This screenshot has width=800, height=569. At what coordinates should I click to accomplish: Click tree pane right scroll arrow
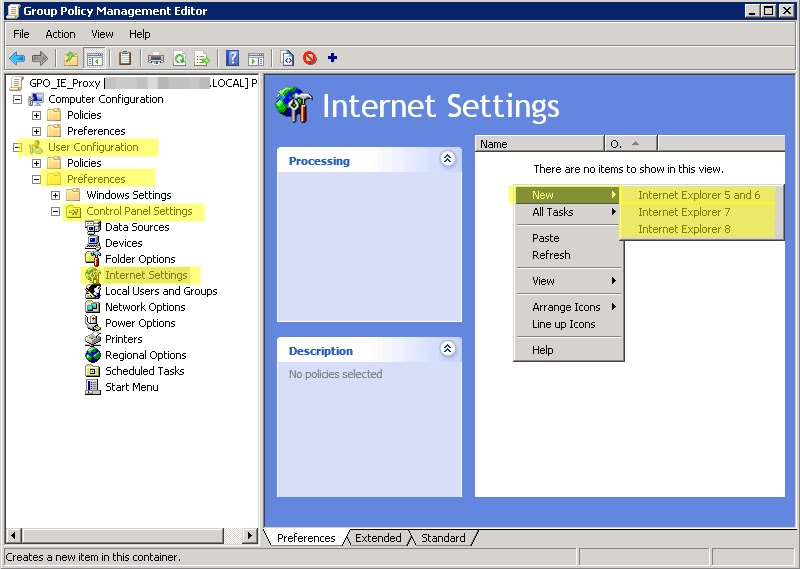pos(249,536)
